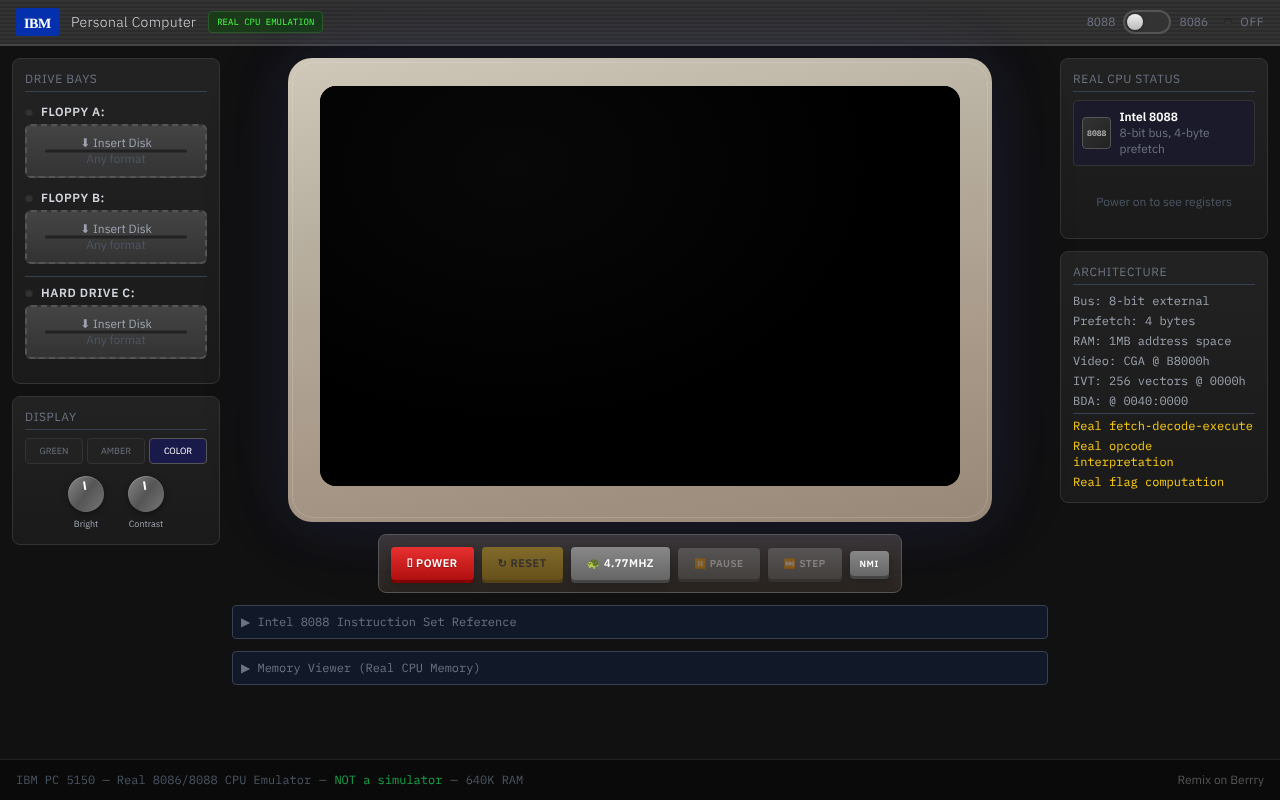Expand the Intel 8088 Instruction Set Reference

pos(640,622)
